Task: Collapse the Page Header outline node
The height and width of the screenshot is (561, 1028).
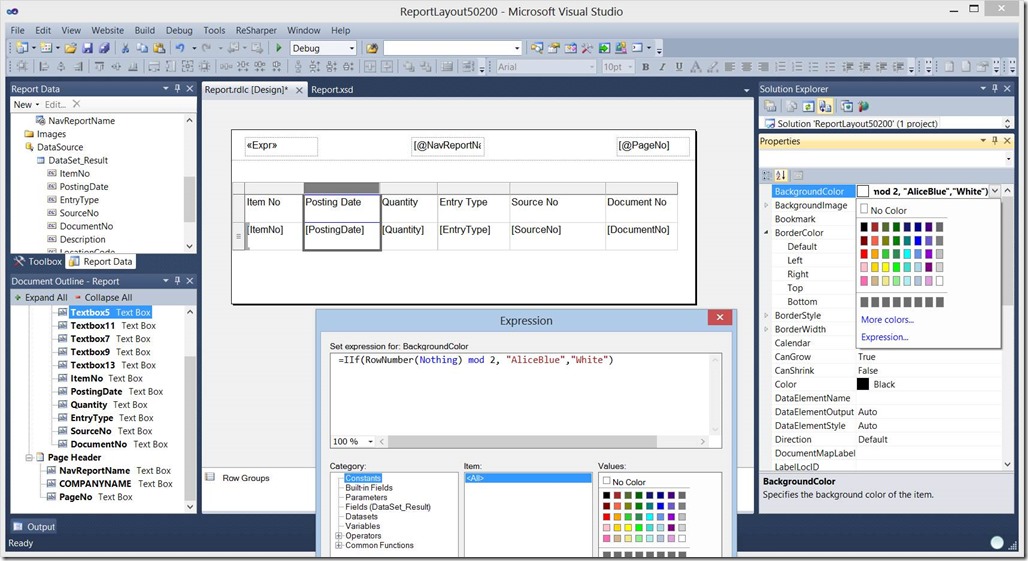Action: [x=29, y=457]
